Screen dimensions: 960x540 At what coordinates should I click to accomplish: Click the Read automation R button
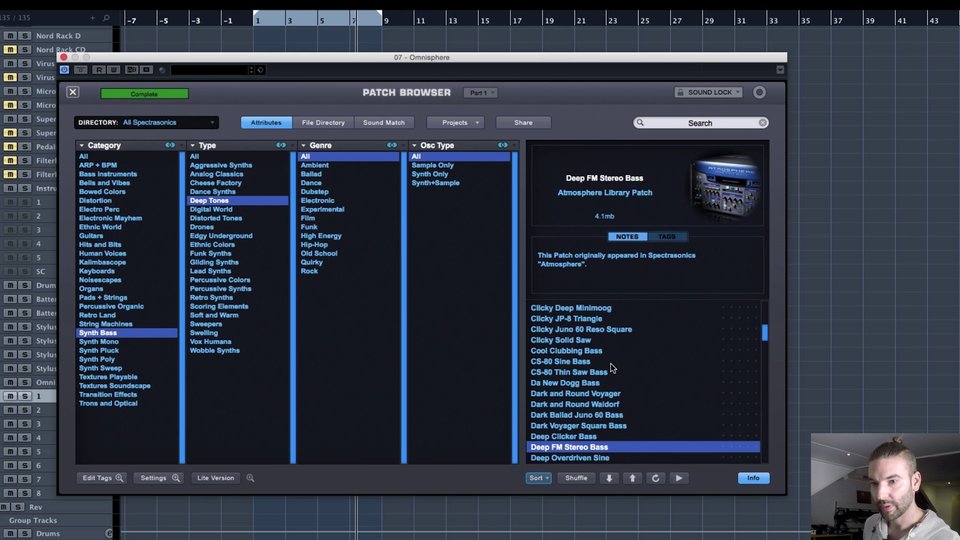(99, 70)
